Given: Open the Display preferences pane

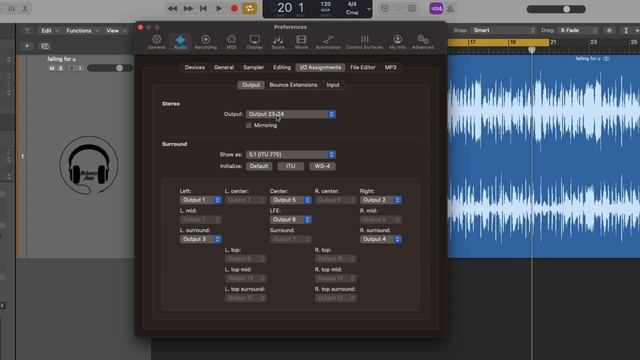Looking at the screenshot, I should pos(255,42).
